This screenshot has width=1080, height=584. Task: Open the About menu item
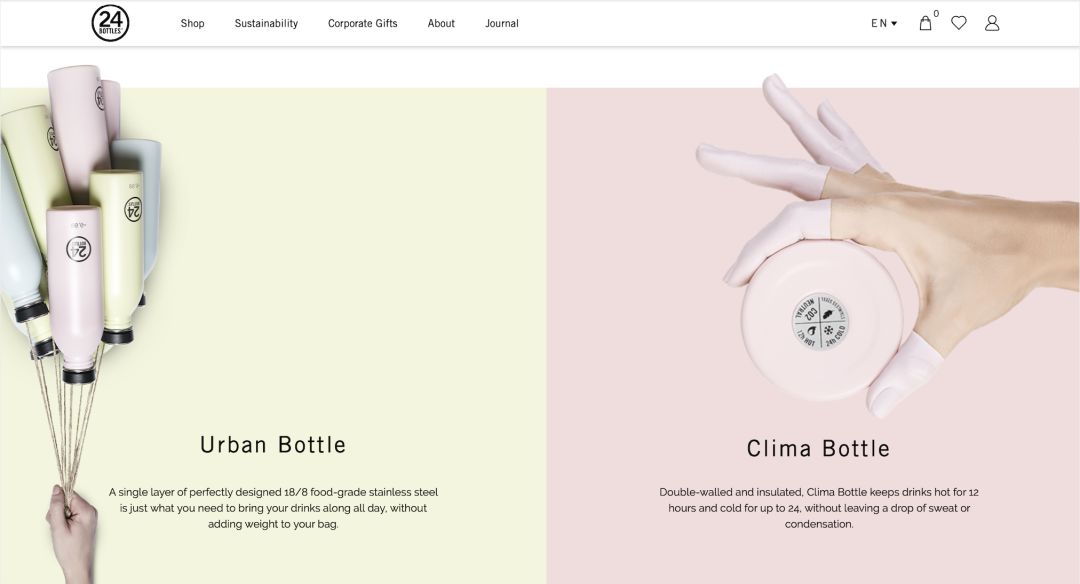[441, 23]
